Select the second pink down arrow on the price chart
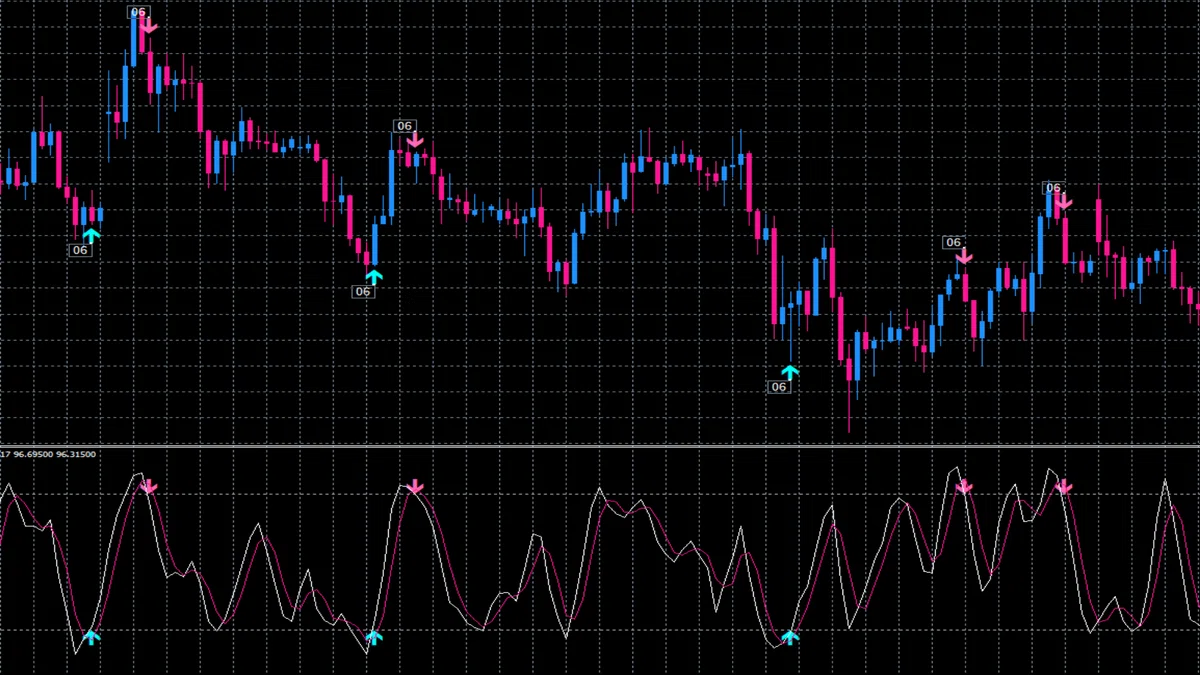Screen dimensions: 1200x675 (415, 140)
